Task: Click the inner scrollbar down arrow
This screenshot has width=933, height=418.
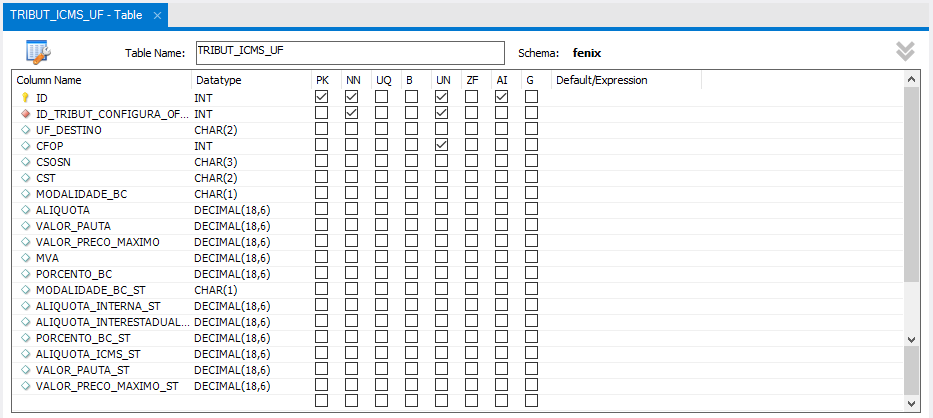Action: [x=911, y=339]
